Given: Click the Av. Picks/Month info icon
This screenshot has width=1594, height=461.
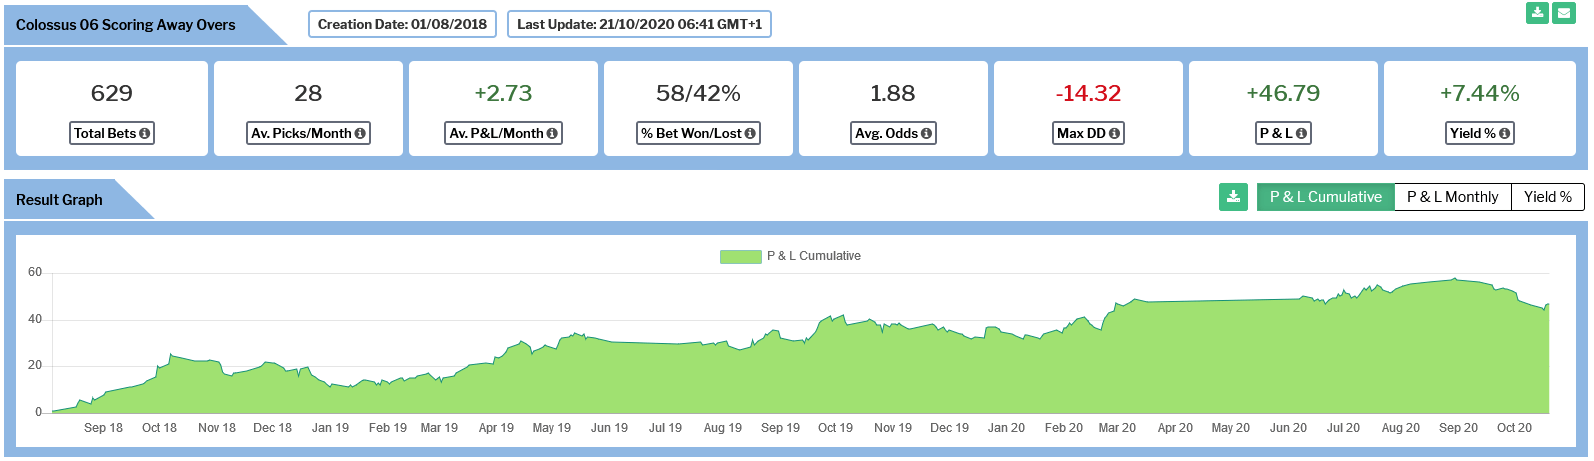Looking at the screenshot, I should (360, 133).
